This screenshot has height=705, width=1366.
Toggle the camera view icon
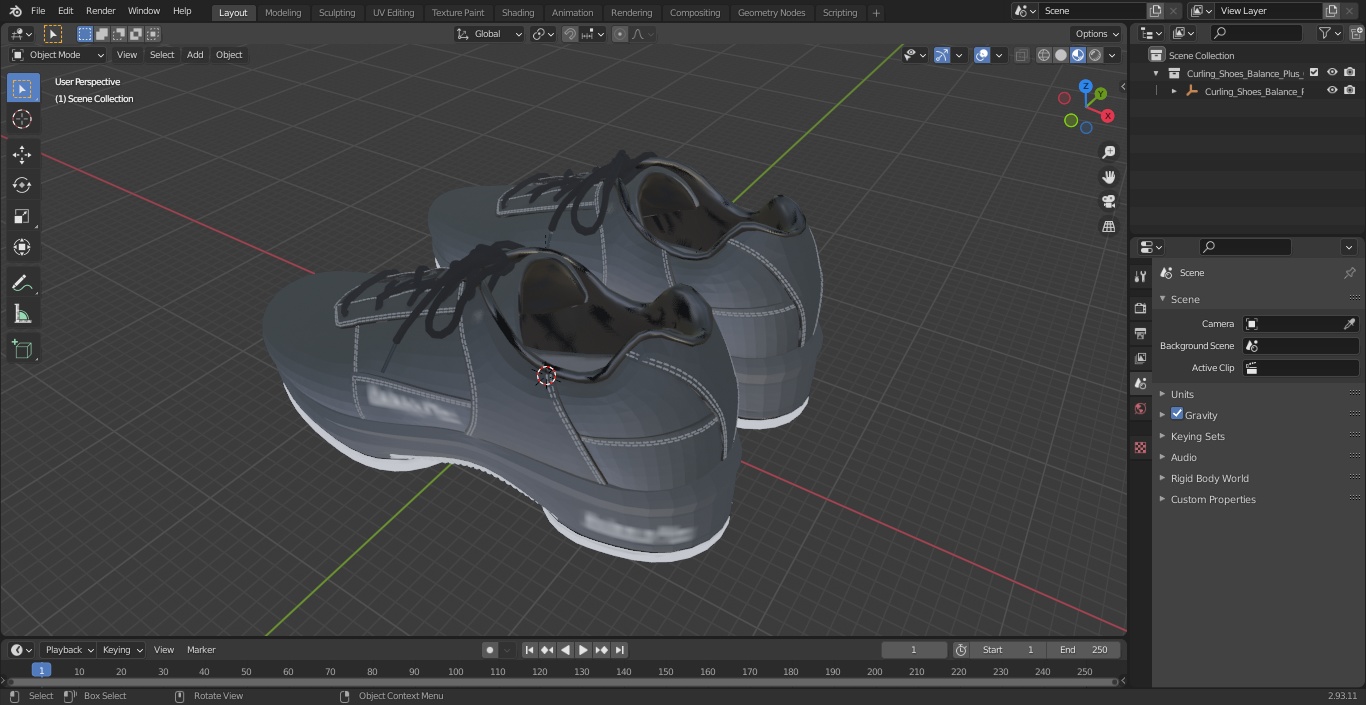coord(1108,202)
